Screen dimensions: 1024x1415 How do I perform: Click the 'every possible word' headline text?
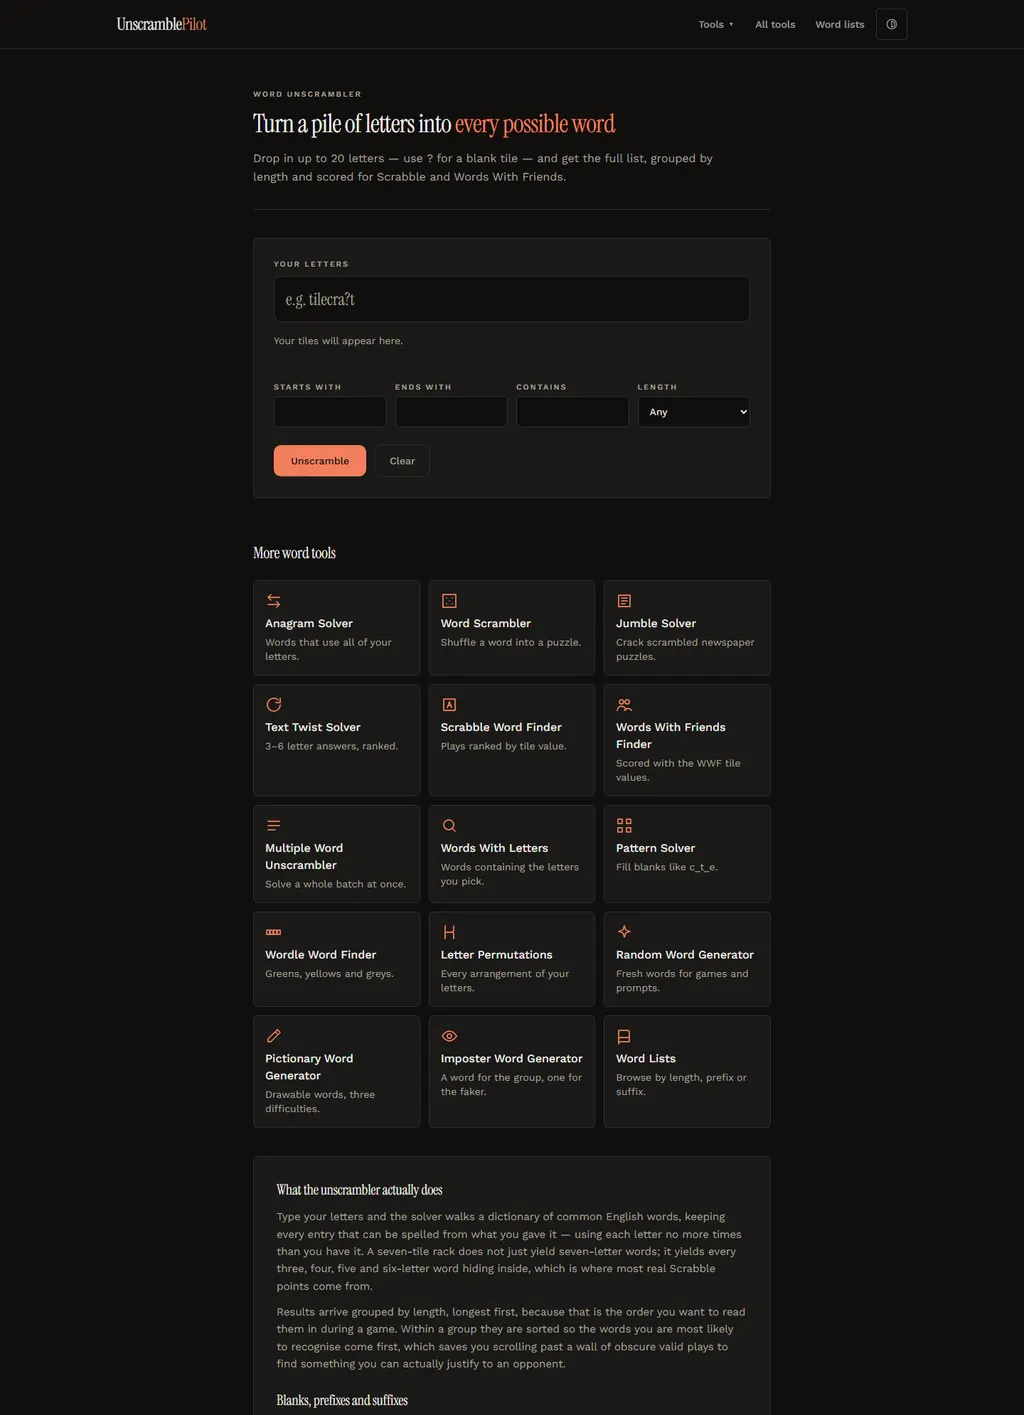point(535,124)
